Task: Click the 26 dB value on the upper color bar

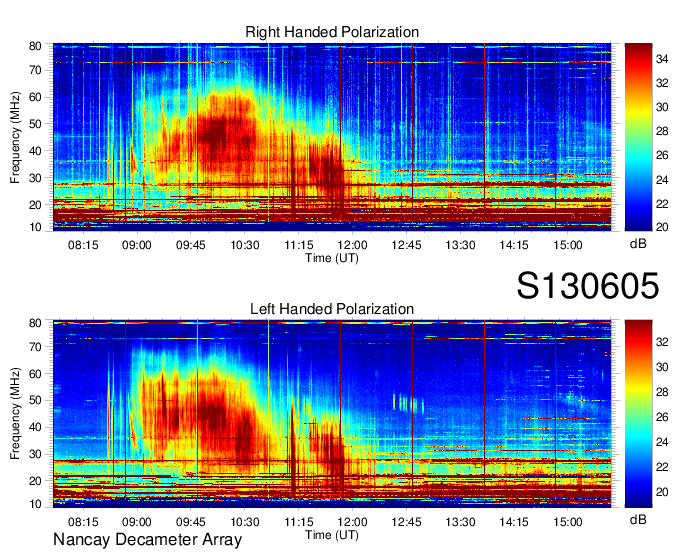Action: [x=662, y=155]
